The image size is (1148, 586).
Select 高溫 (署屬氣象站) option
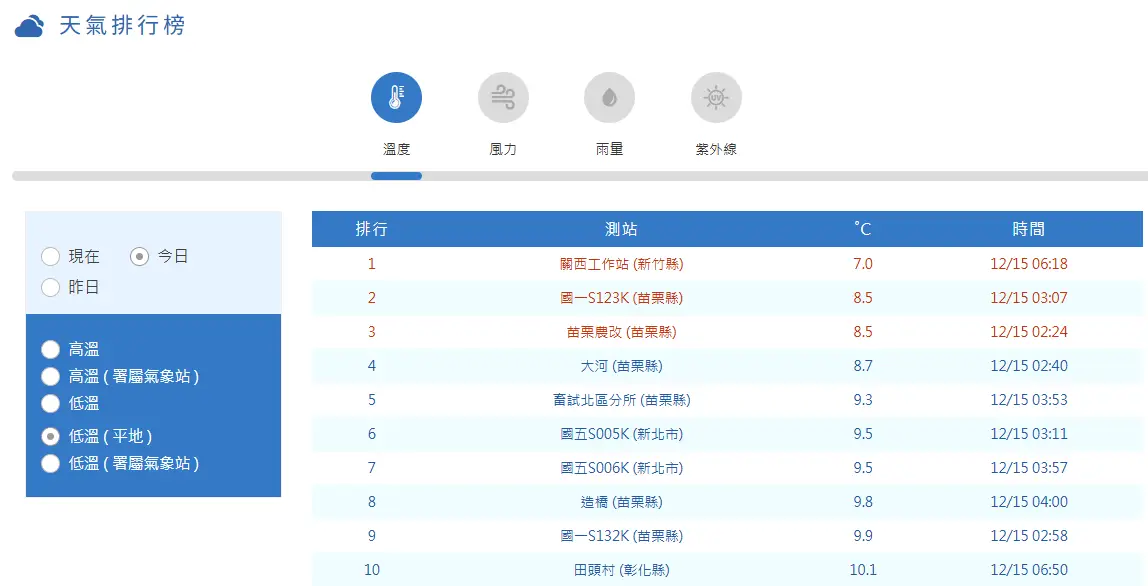point(50,377)
